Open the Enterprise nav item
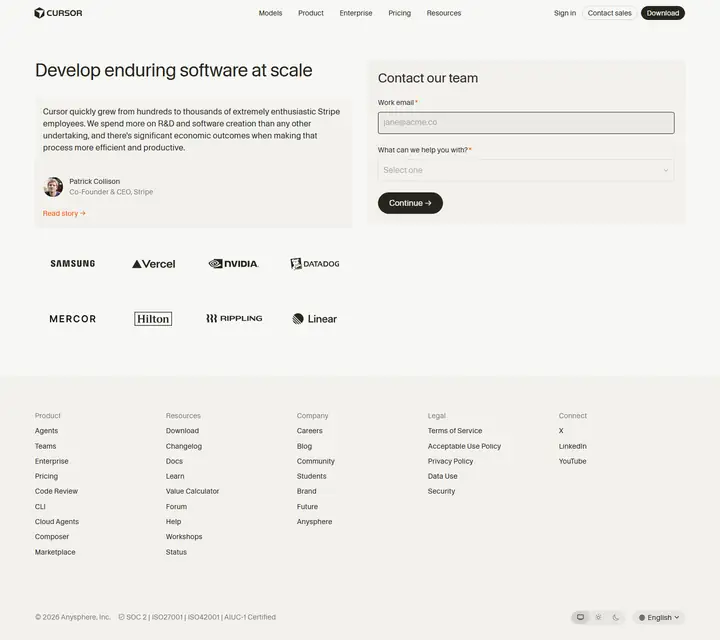The height and width of the screenshot is (640, 720). tap(356, 13)
